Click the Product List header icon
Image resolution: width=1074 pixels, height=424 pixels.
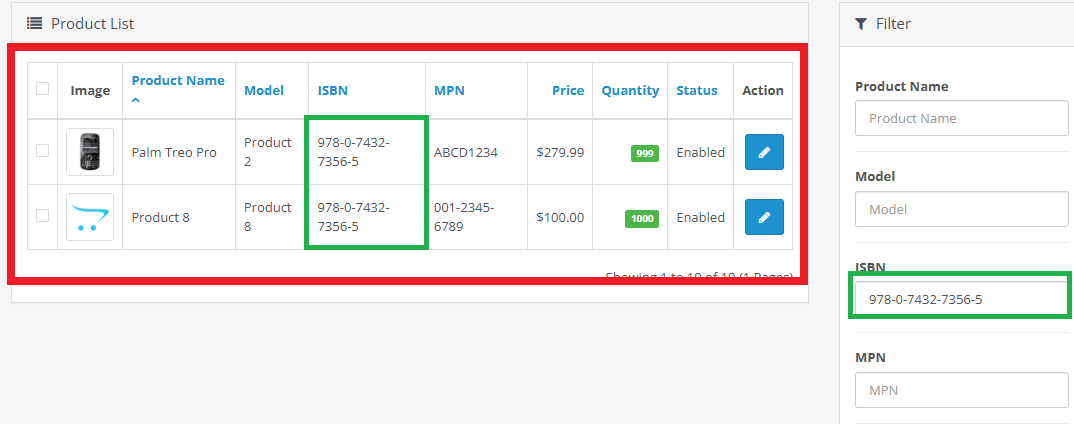click(x=34, y=23)
